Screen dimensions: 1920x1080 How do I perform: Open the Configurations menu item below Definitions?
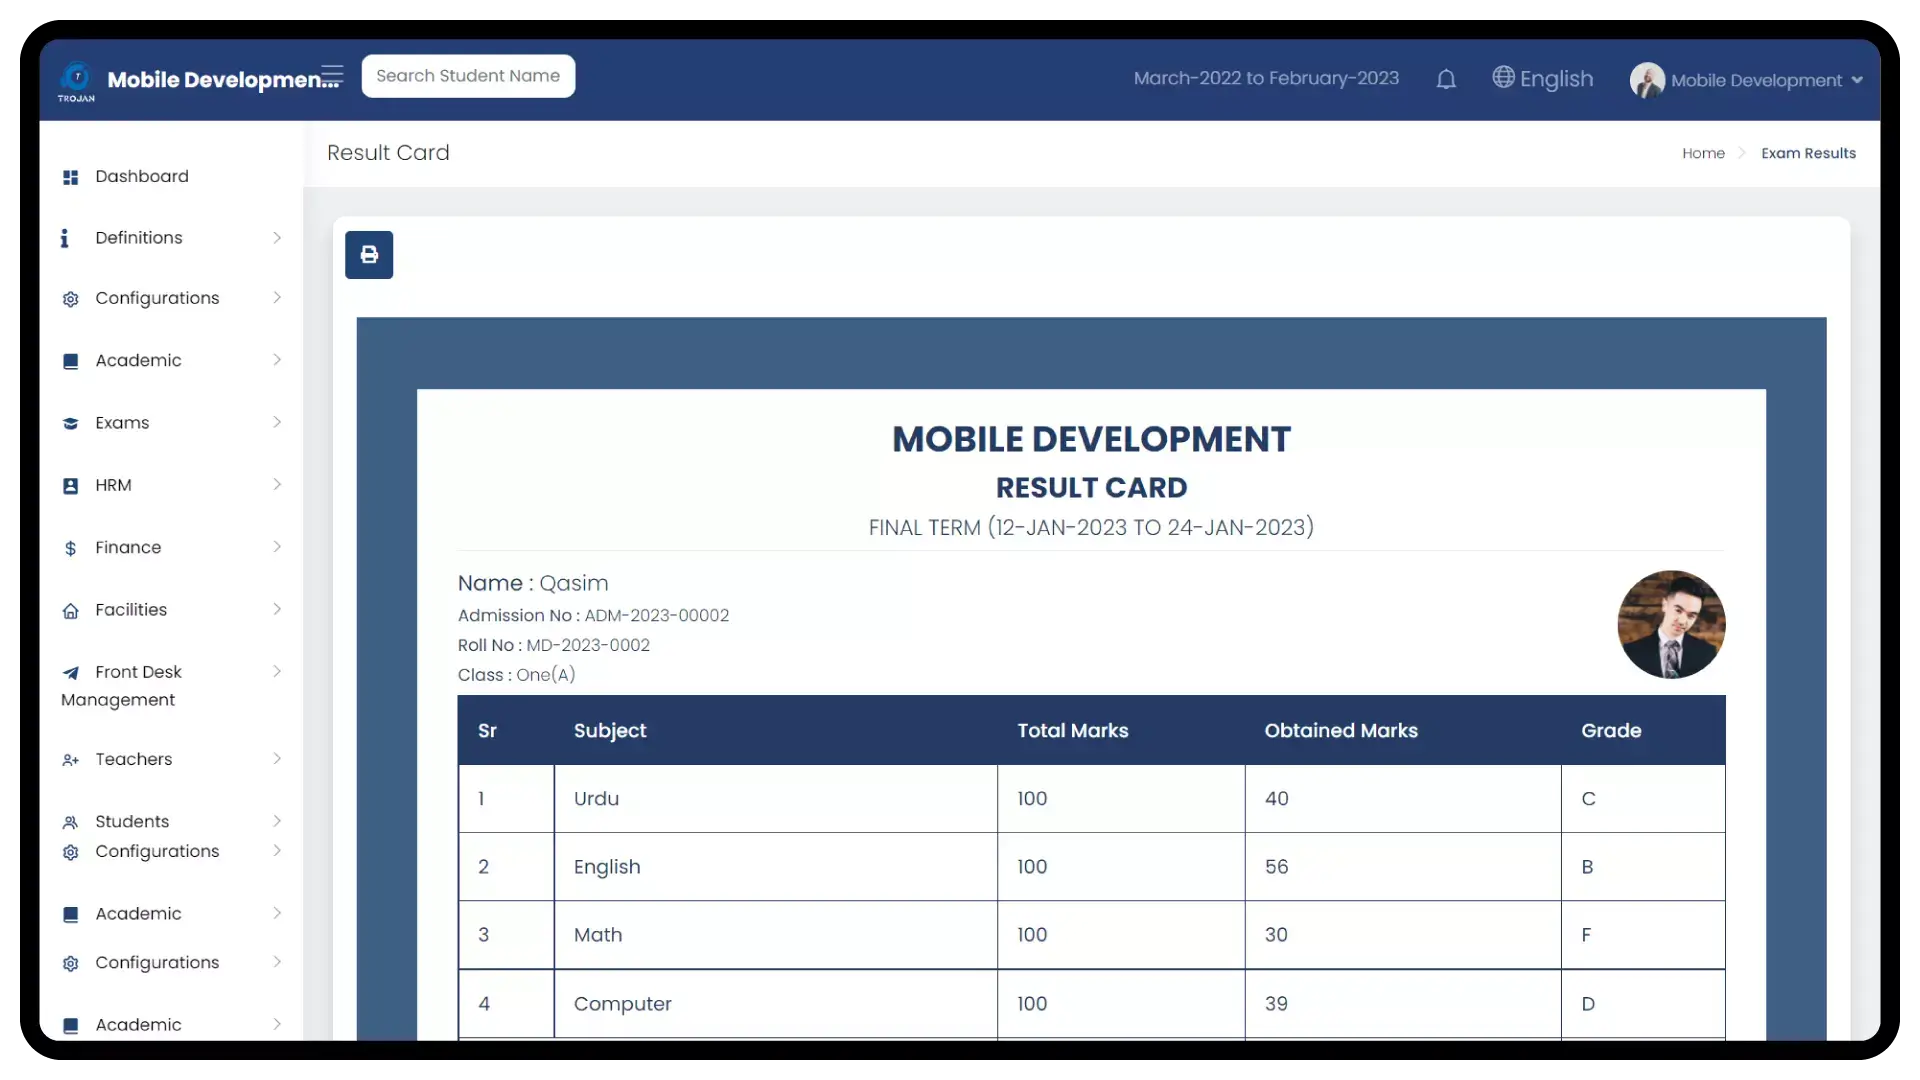click(x=170, y=298)
